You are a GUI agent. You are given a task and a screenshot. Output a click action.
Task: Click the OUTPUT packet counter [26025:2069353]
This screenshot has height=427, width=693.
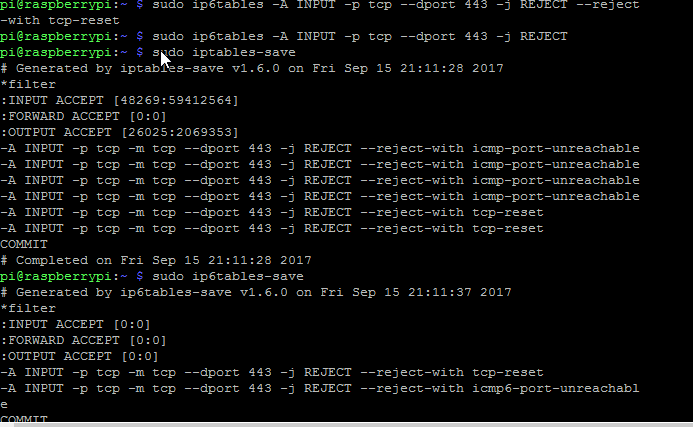tap(181, 132)
